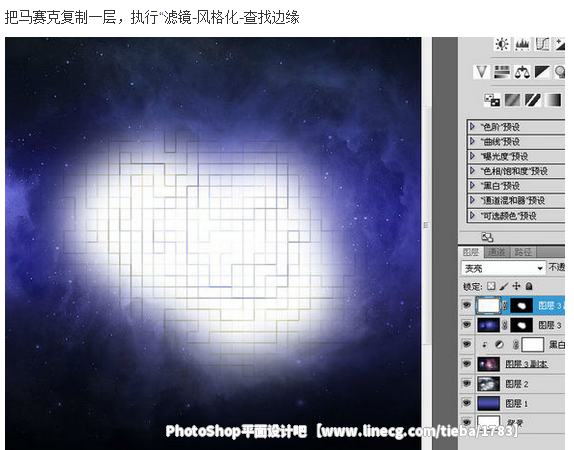Select the layer named 图层 1

517,403
